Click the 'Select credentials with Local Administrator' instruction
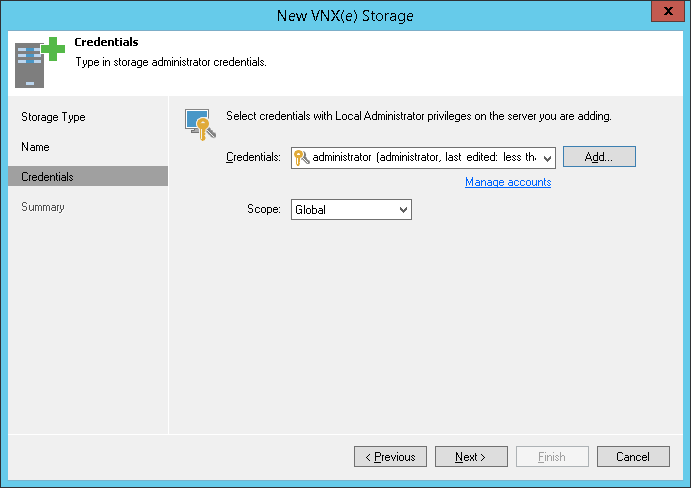The height and width of the screenshot is (488, 691). tap(419, 116)
